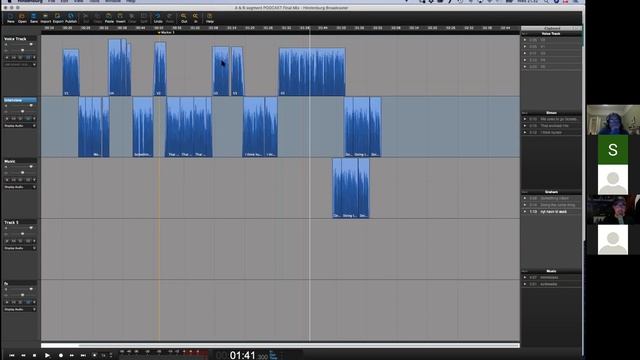The image size is (640, 360).
Task: Click the Save toolbar icon
Action: [x=34, y=18]
